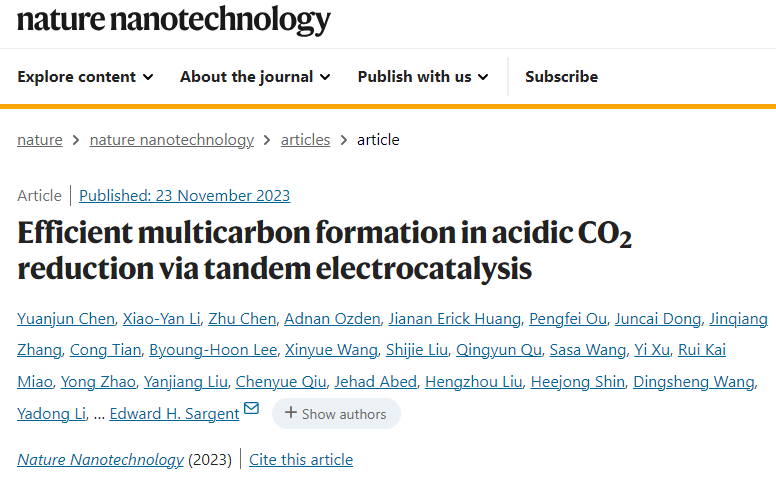
Task: Click the plus icon in Show authors
Action: tap(291, 413)
